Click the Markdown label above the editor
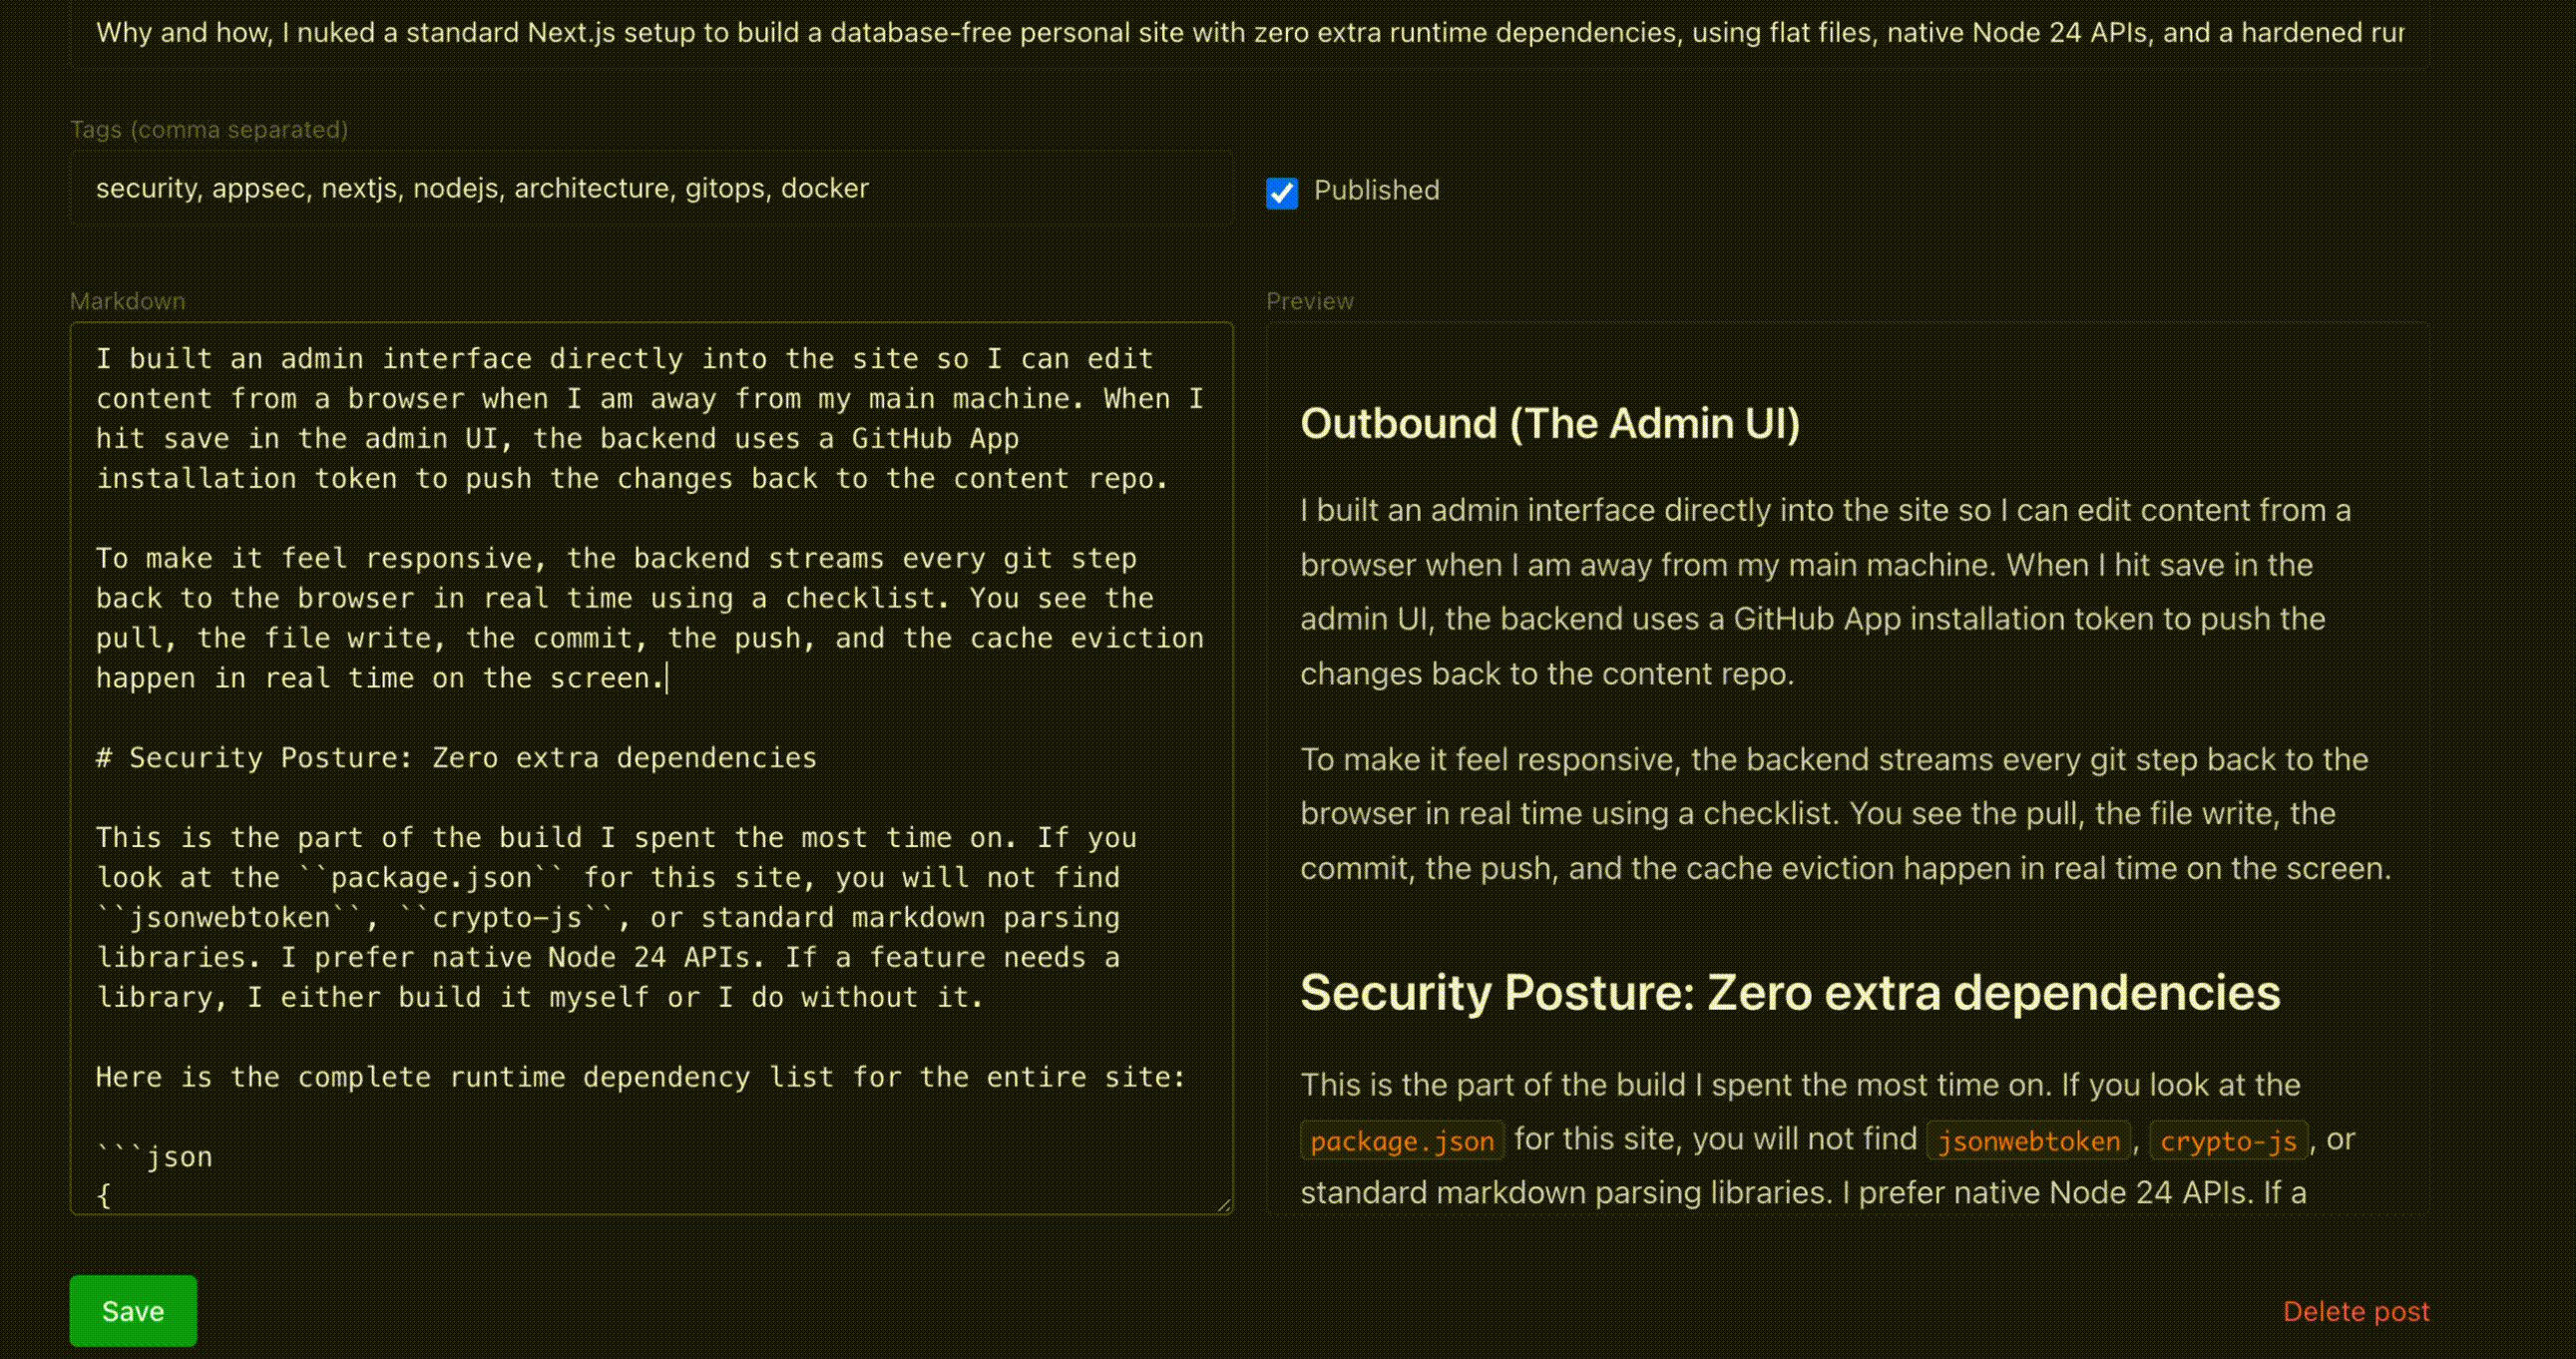Screen dimensions: 2576x1359 (x=127, y=301)
